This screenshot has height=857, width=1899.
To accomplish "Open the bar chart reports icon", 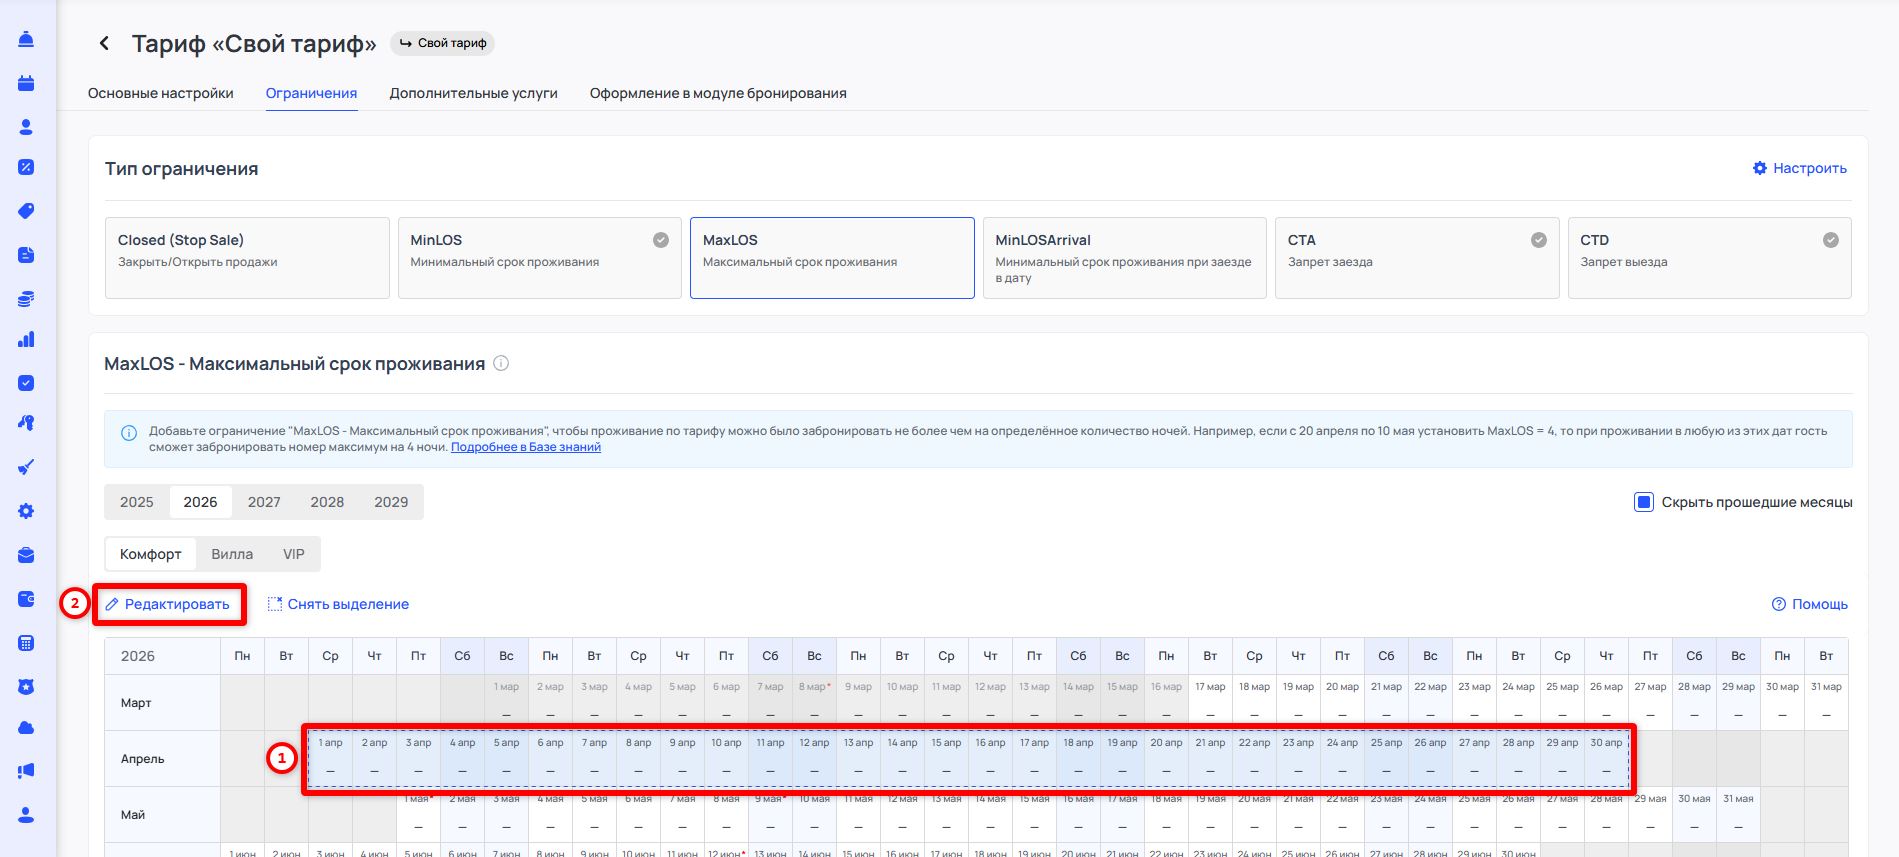I will pos(27,340).
